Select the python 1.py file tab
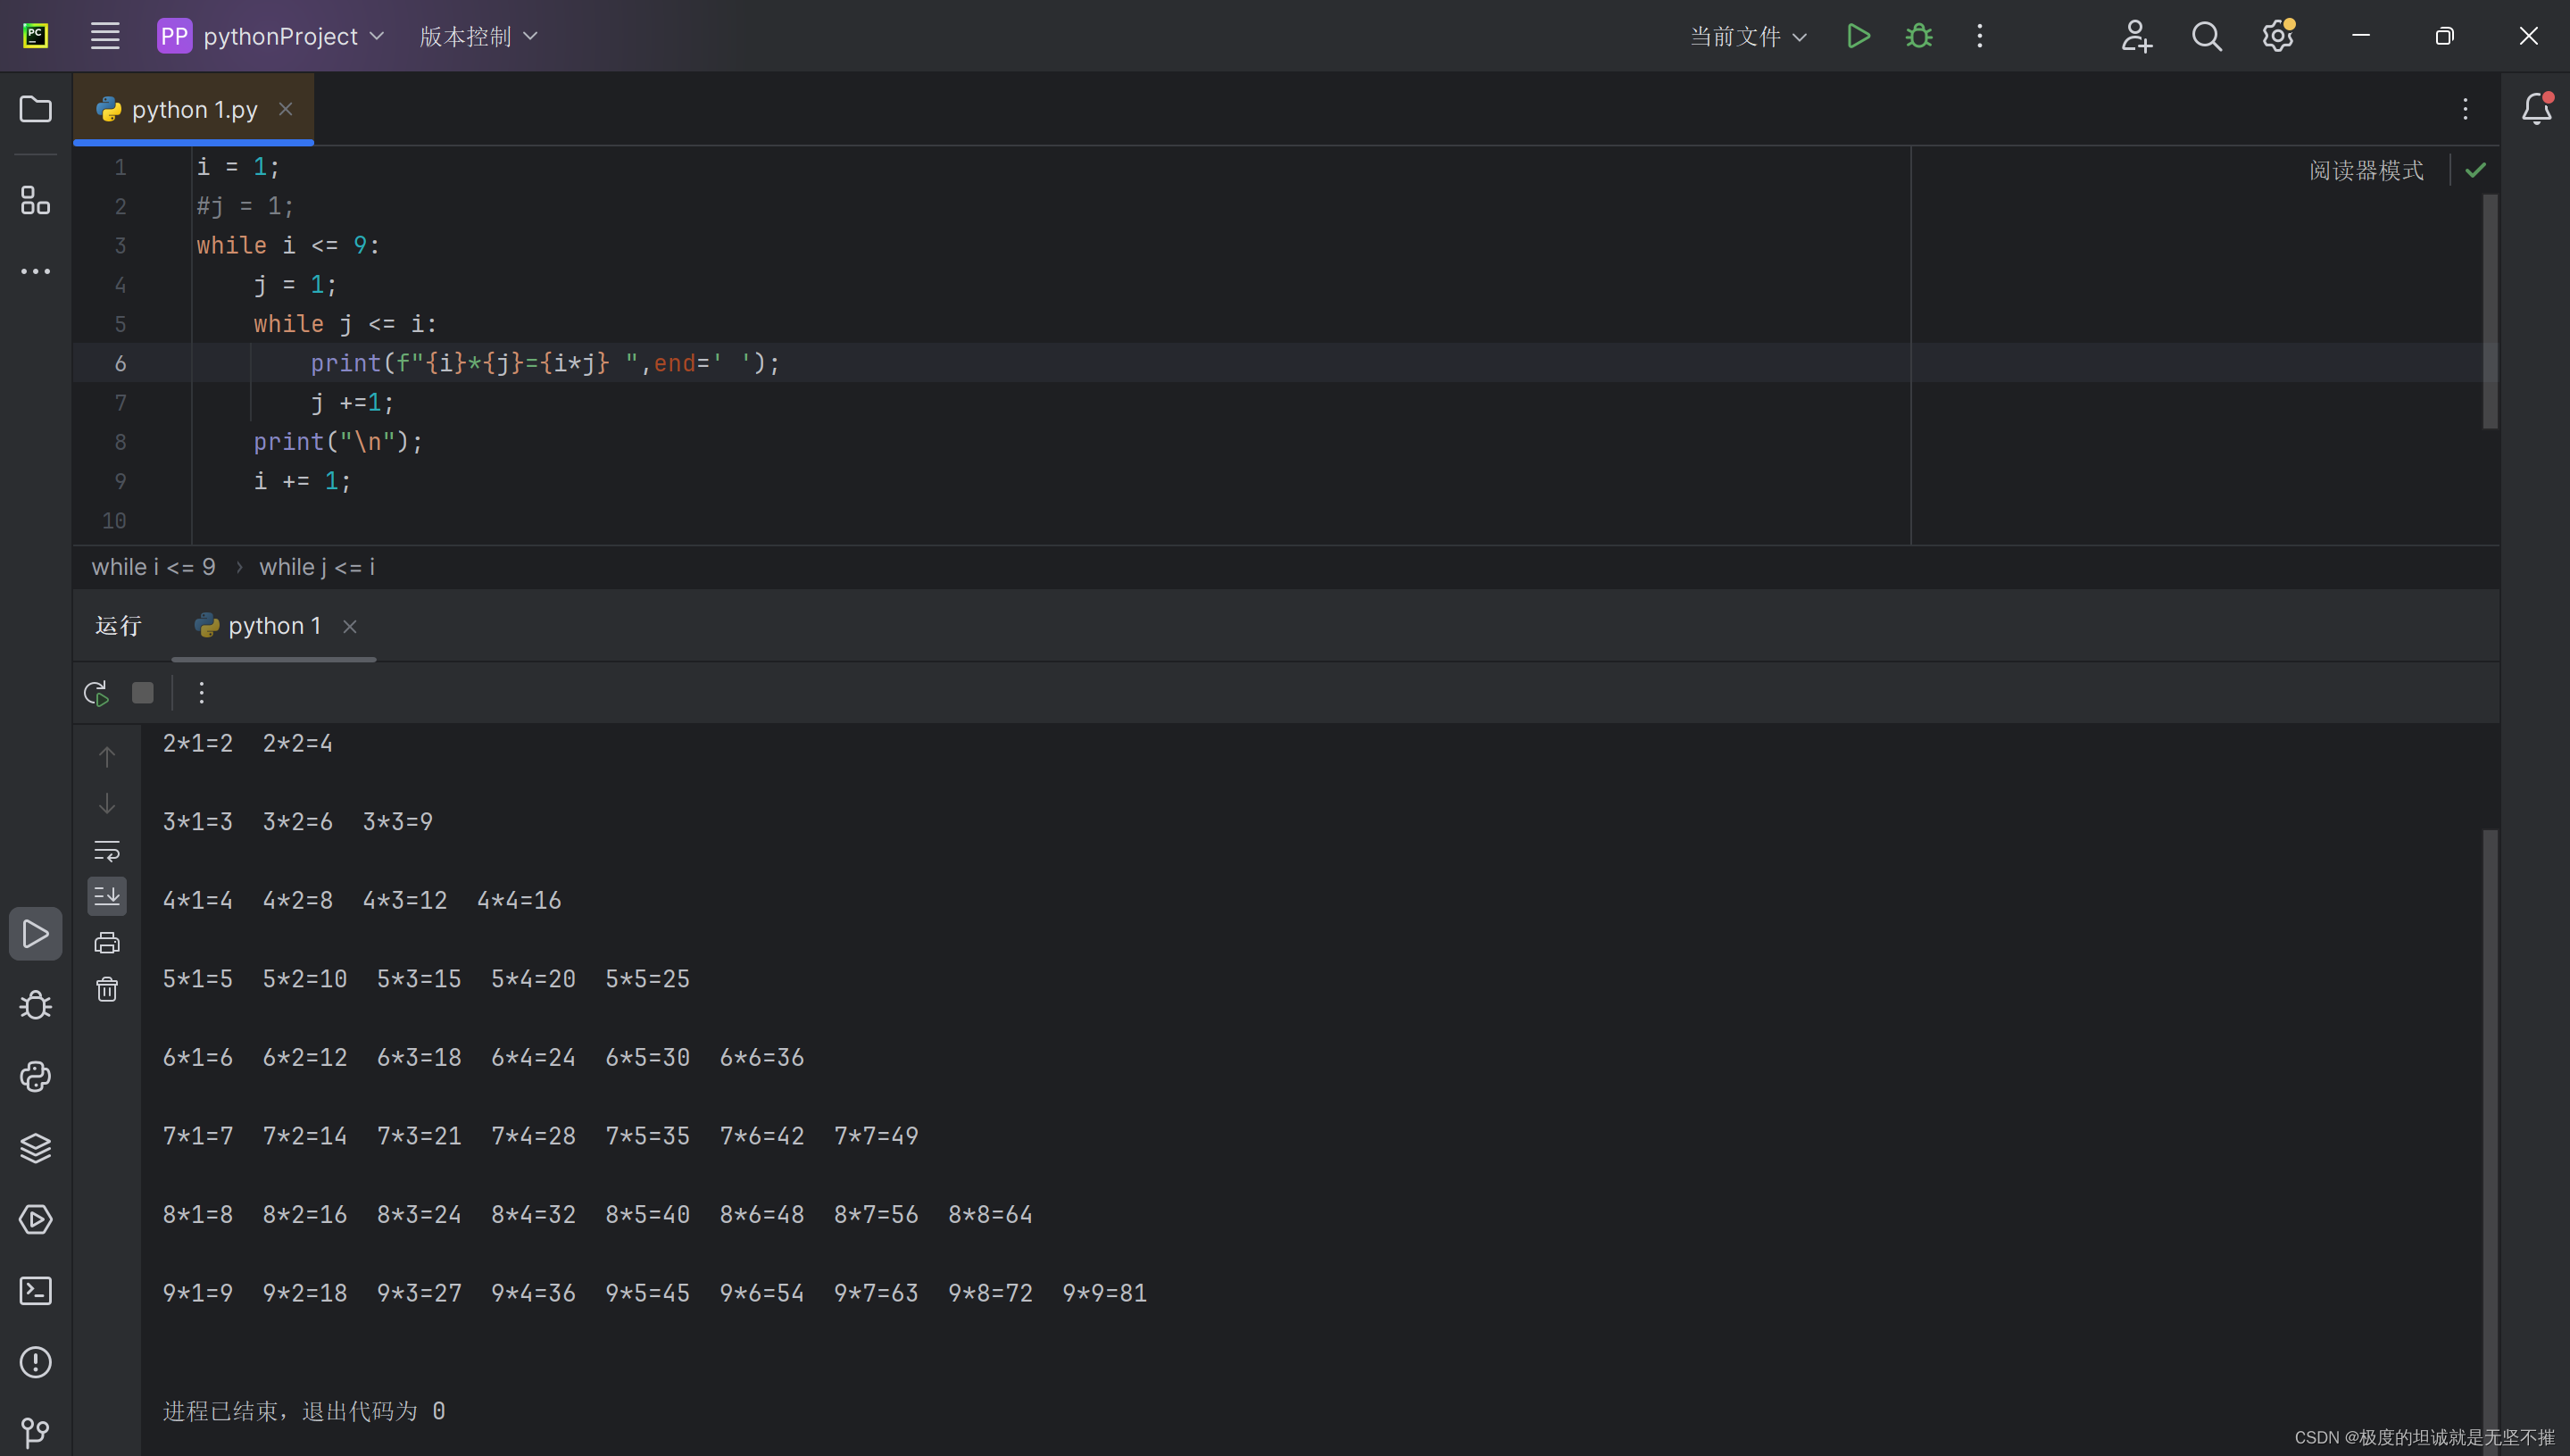2570x1456 pixels. (195, 110)
